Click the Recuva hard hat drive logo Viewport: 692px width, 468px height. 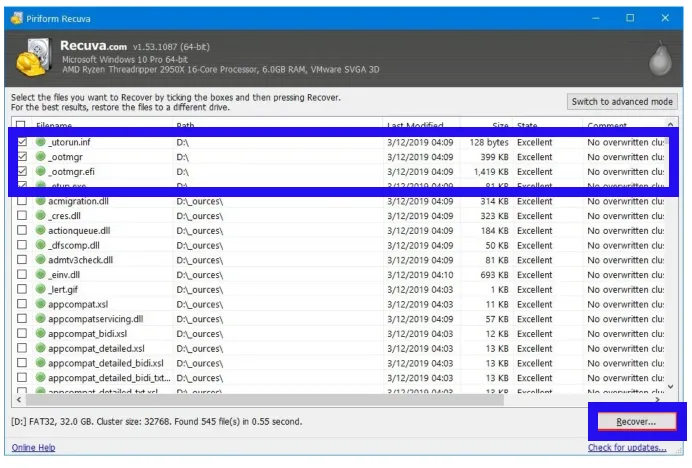(x=34, y=58)
